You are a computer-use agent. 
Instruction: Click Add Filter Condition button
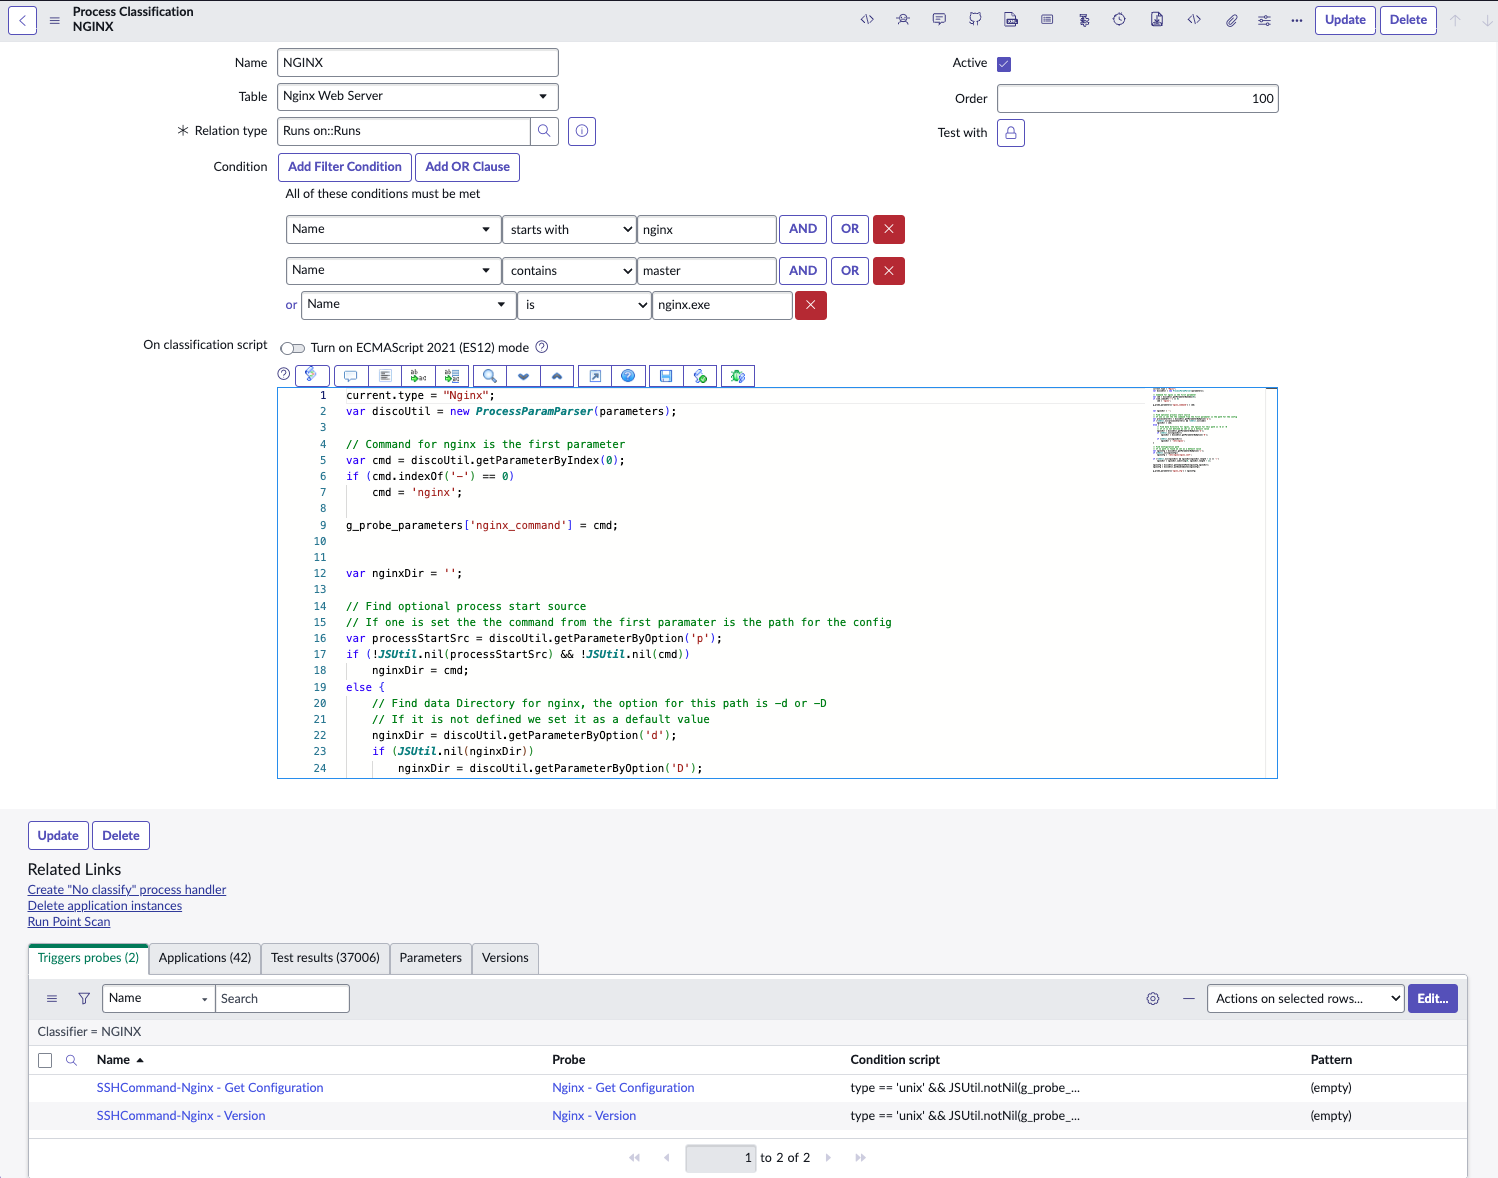pyautogui.click(x=345, y=167)
